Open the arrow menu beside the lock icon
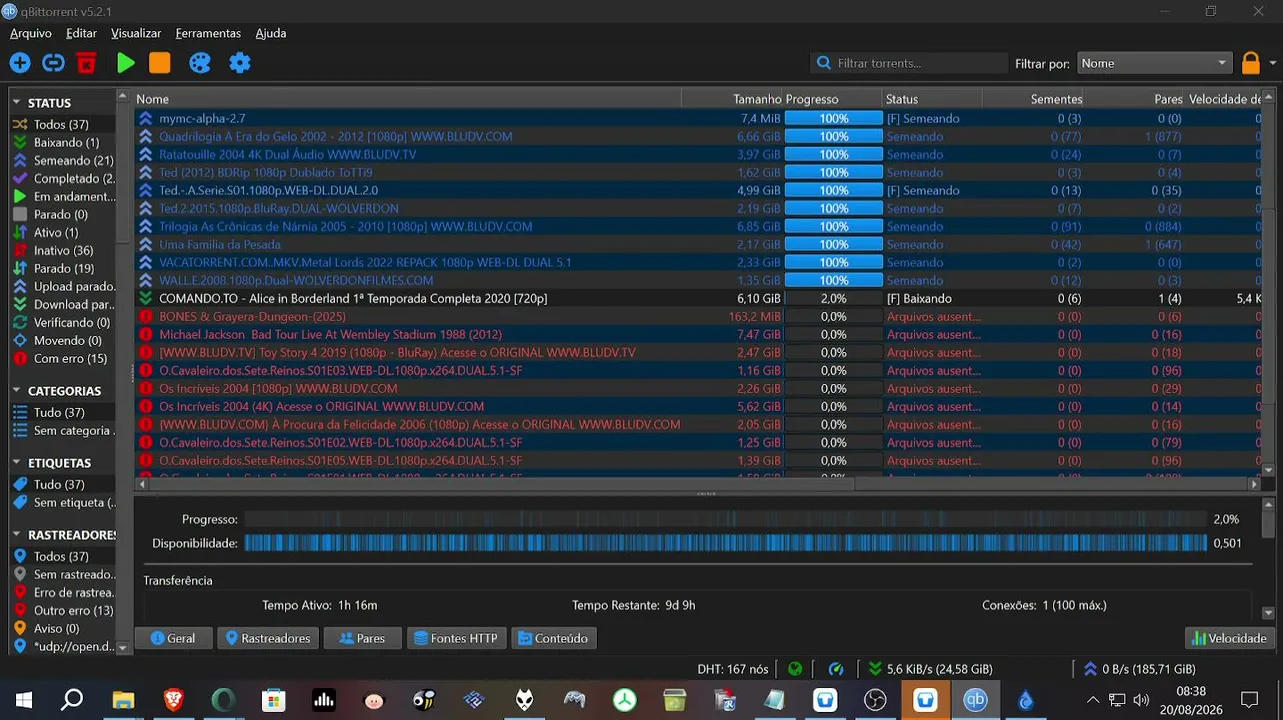Screen dimensions: 1283x720 click(1272, 63)
